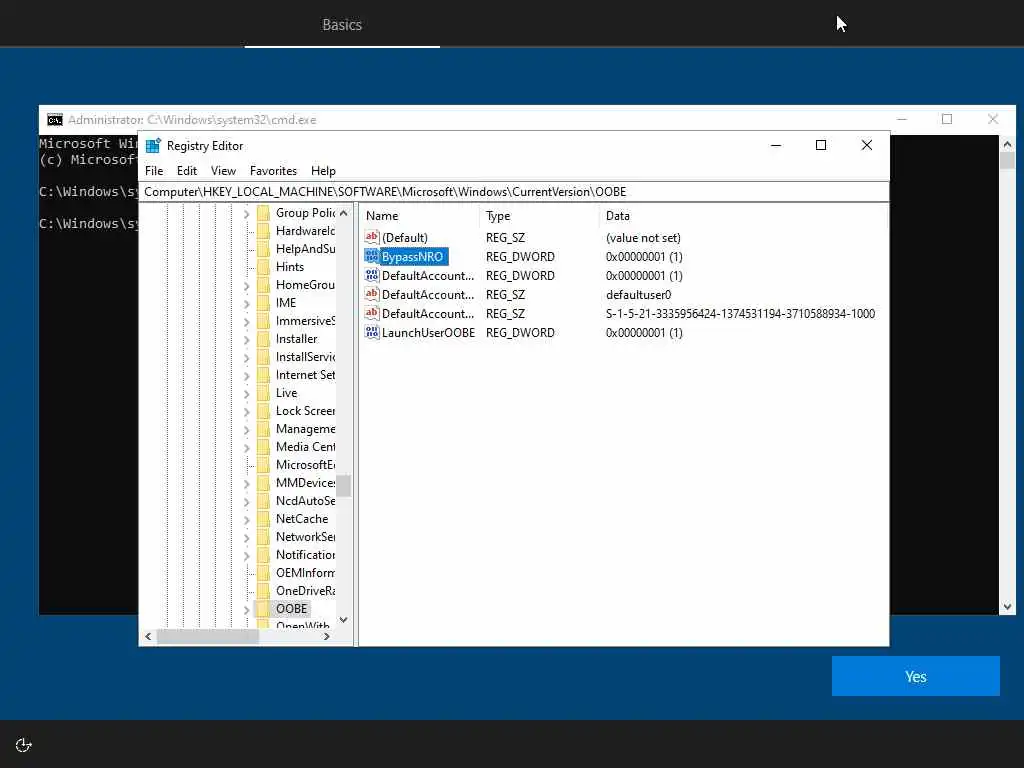Click the Type column header

pyautogui.click(x=539, y=216)
